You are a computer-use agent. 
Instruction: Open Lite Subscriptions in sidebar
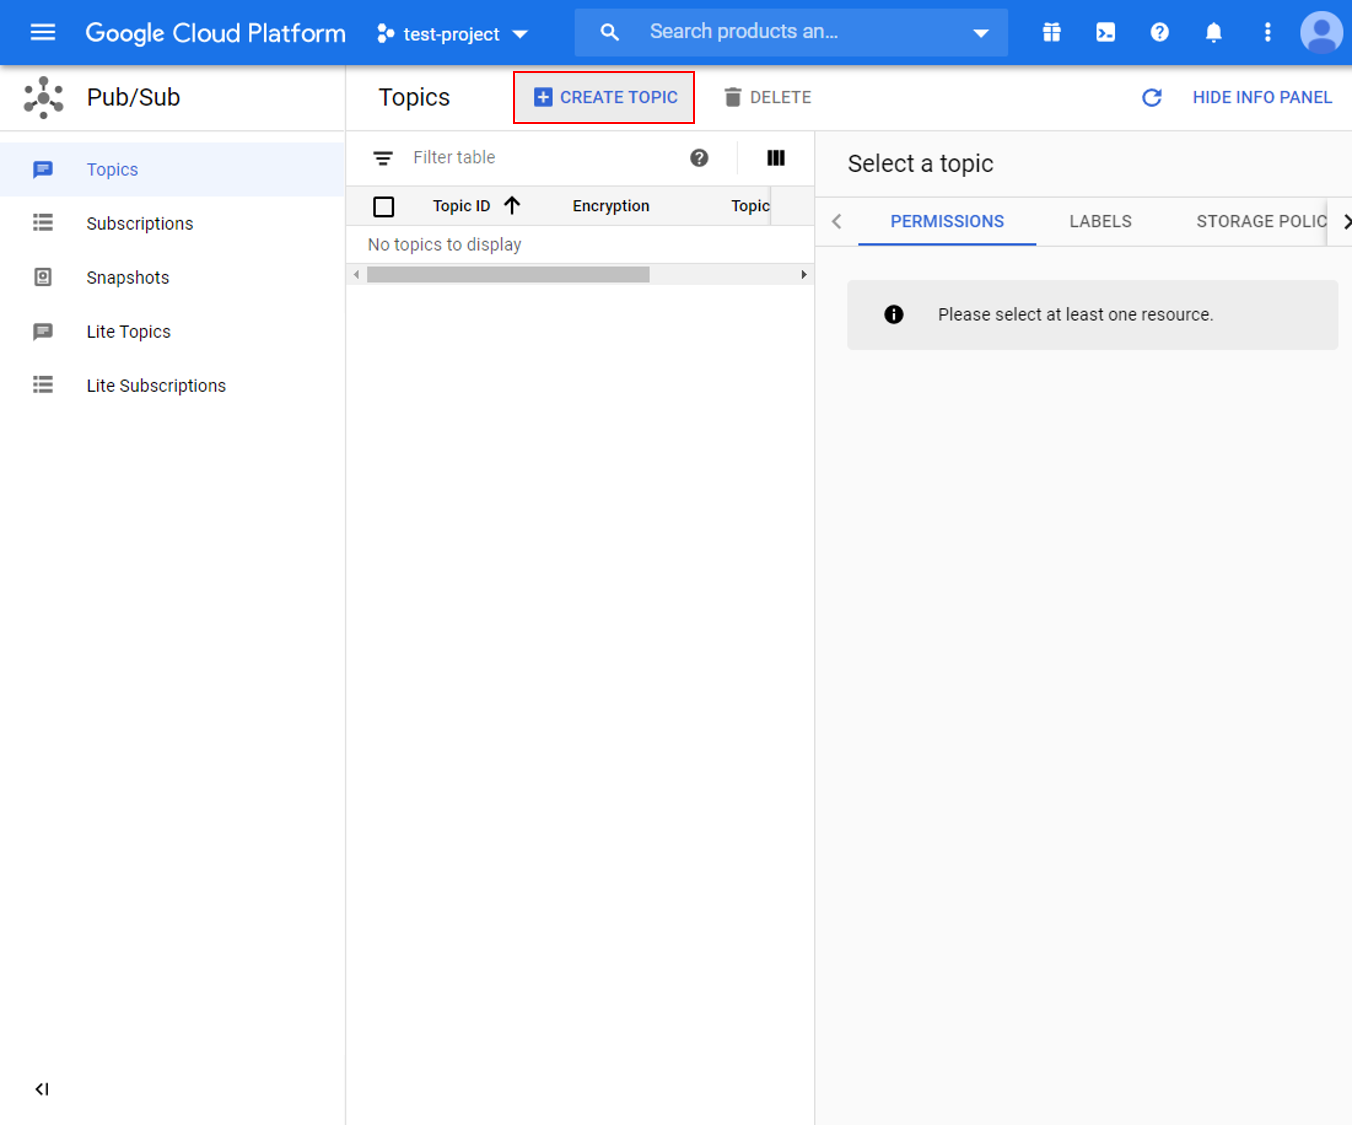(172, 386)
